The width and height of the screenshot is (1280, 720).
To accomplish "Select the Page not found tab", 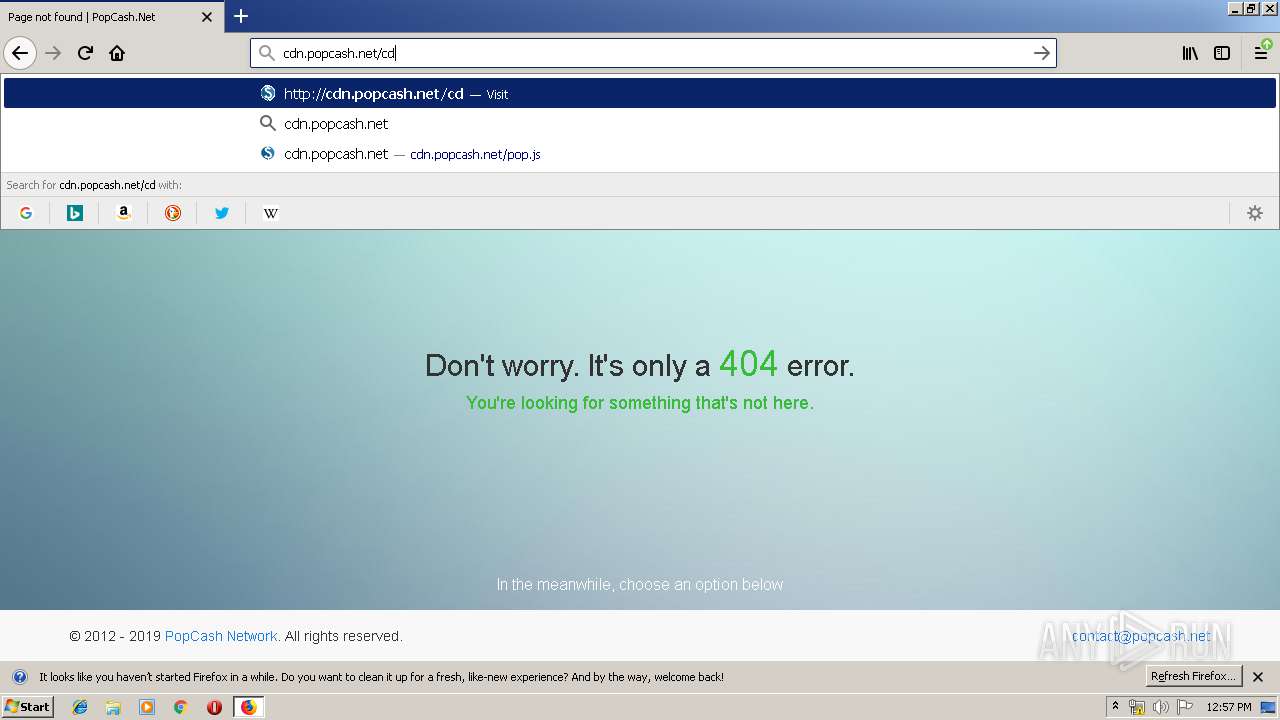I will point(110,17).
